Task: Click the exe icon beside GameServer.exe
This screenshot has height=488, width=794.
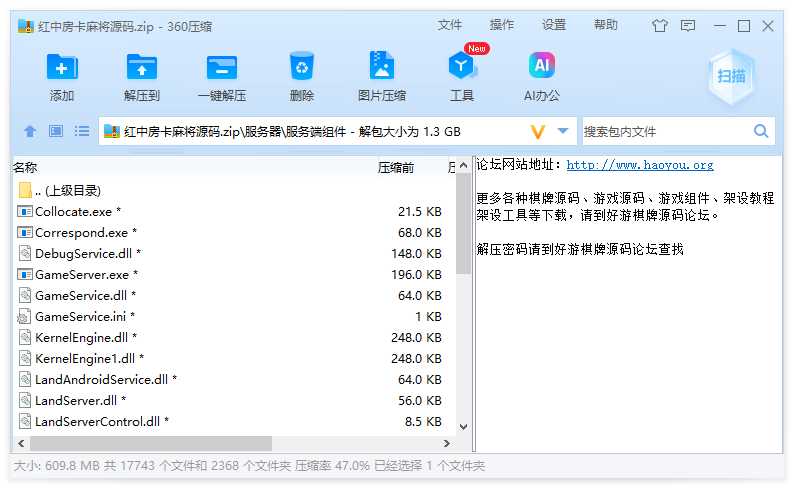Action: coord(25,274)
